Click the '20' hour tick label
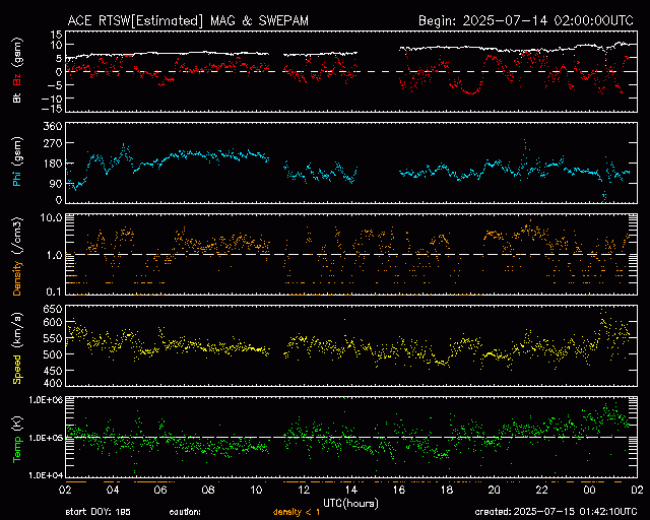 click(x=494, y=490)
